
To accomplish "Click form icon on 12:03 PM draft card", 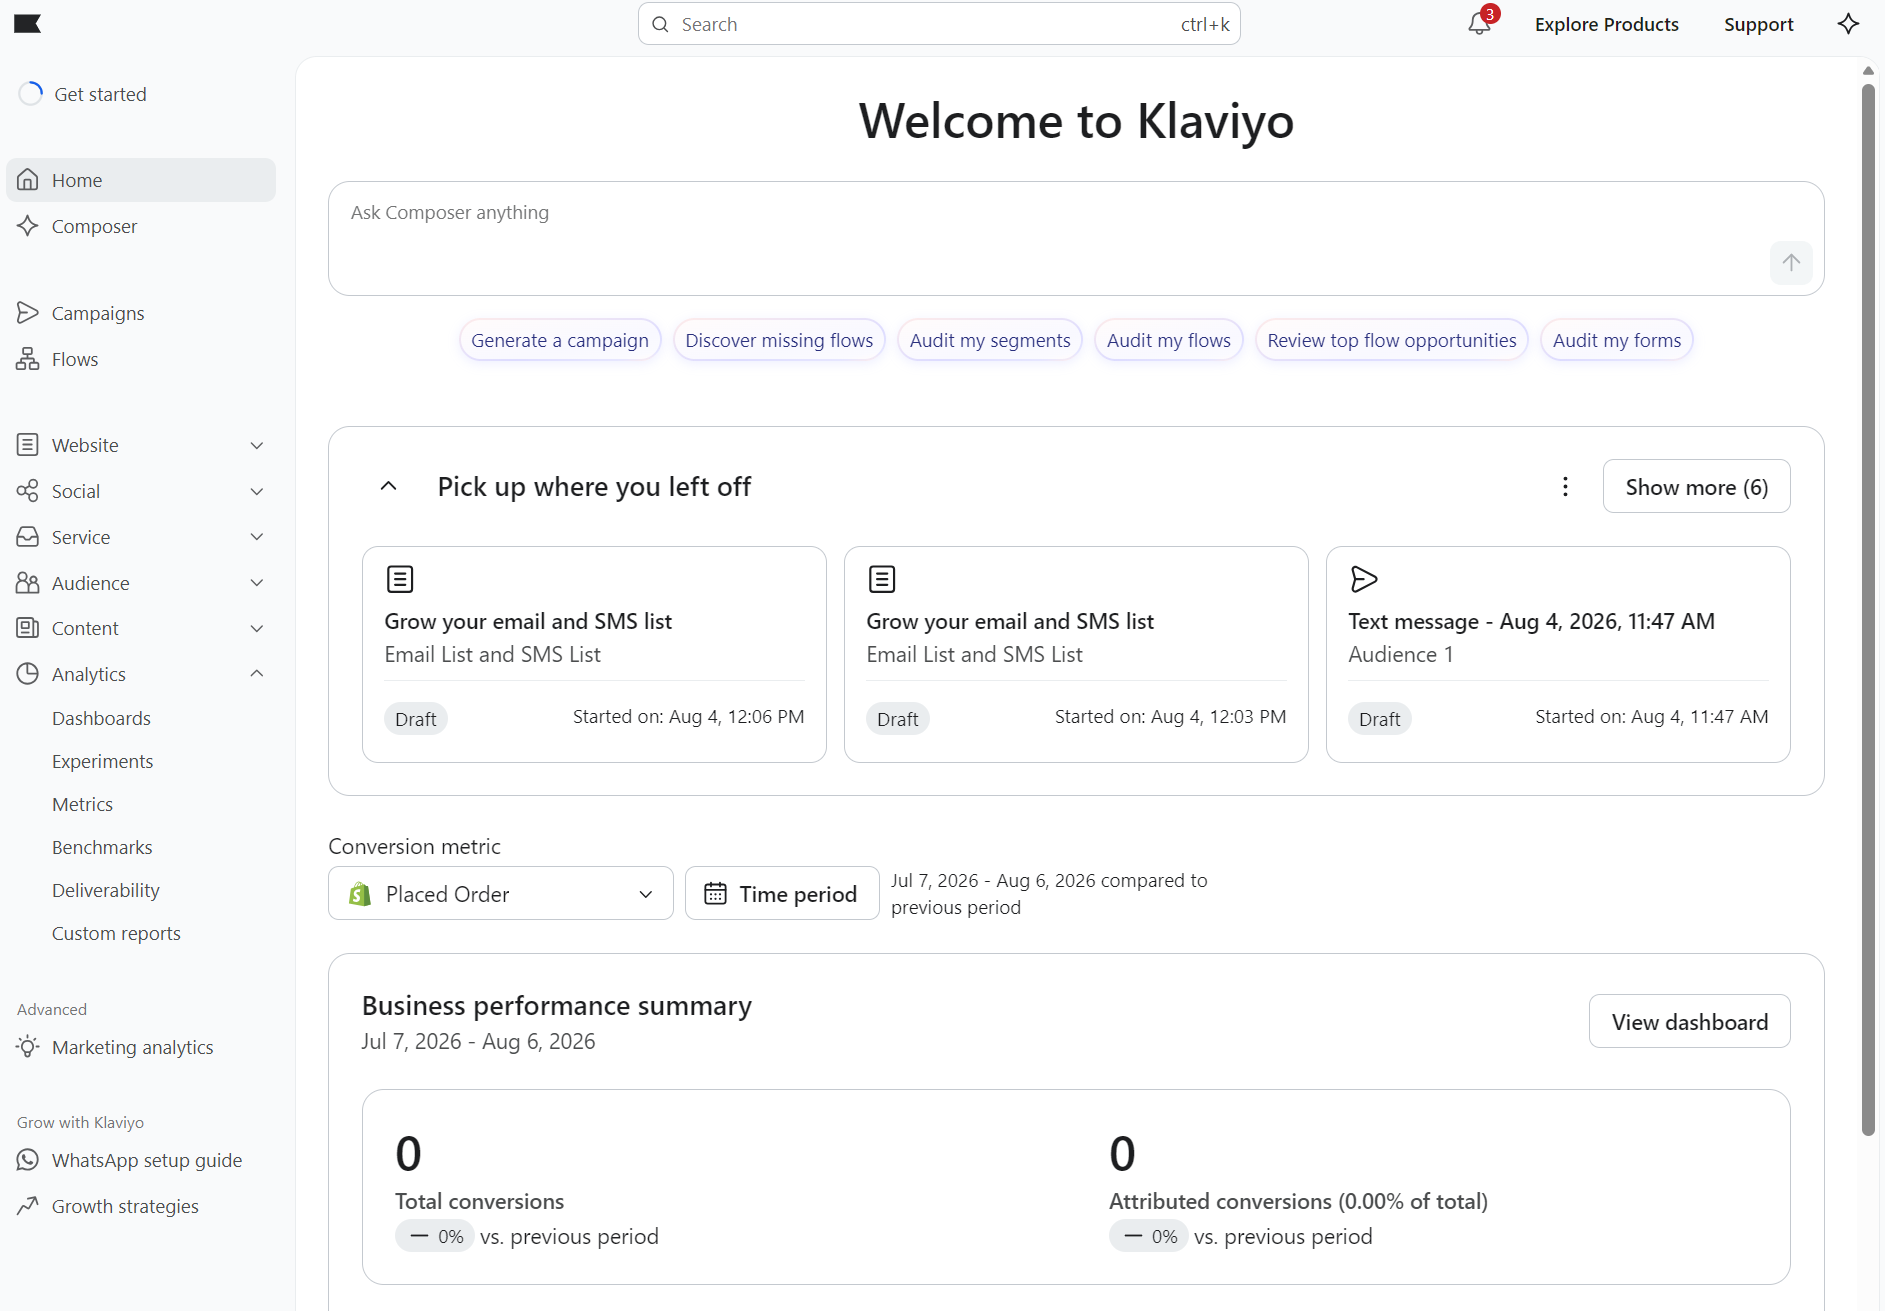I will (882, 579).
